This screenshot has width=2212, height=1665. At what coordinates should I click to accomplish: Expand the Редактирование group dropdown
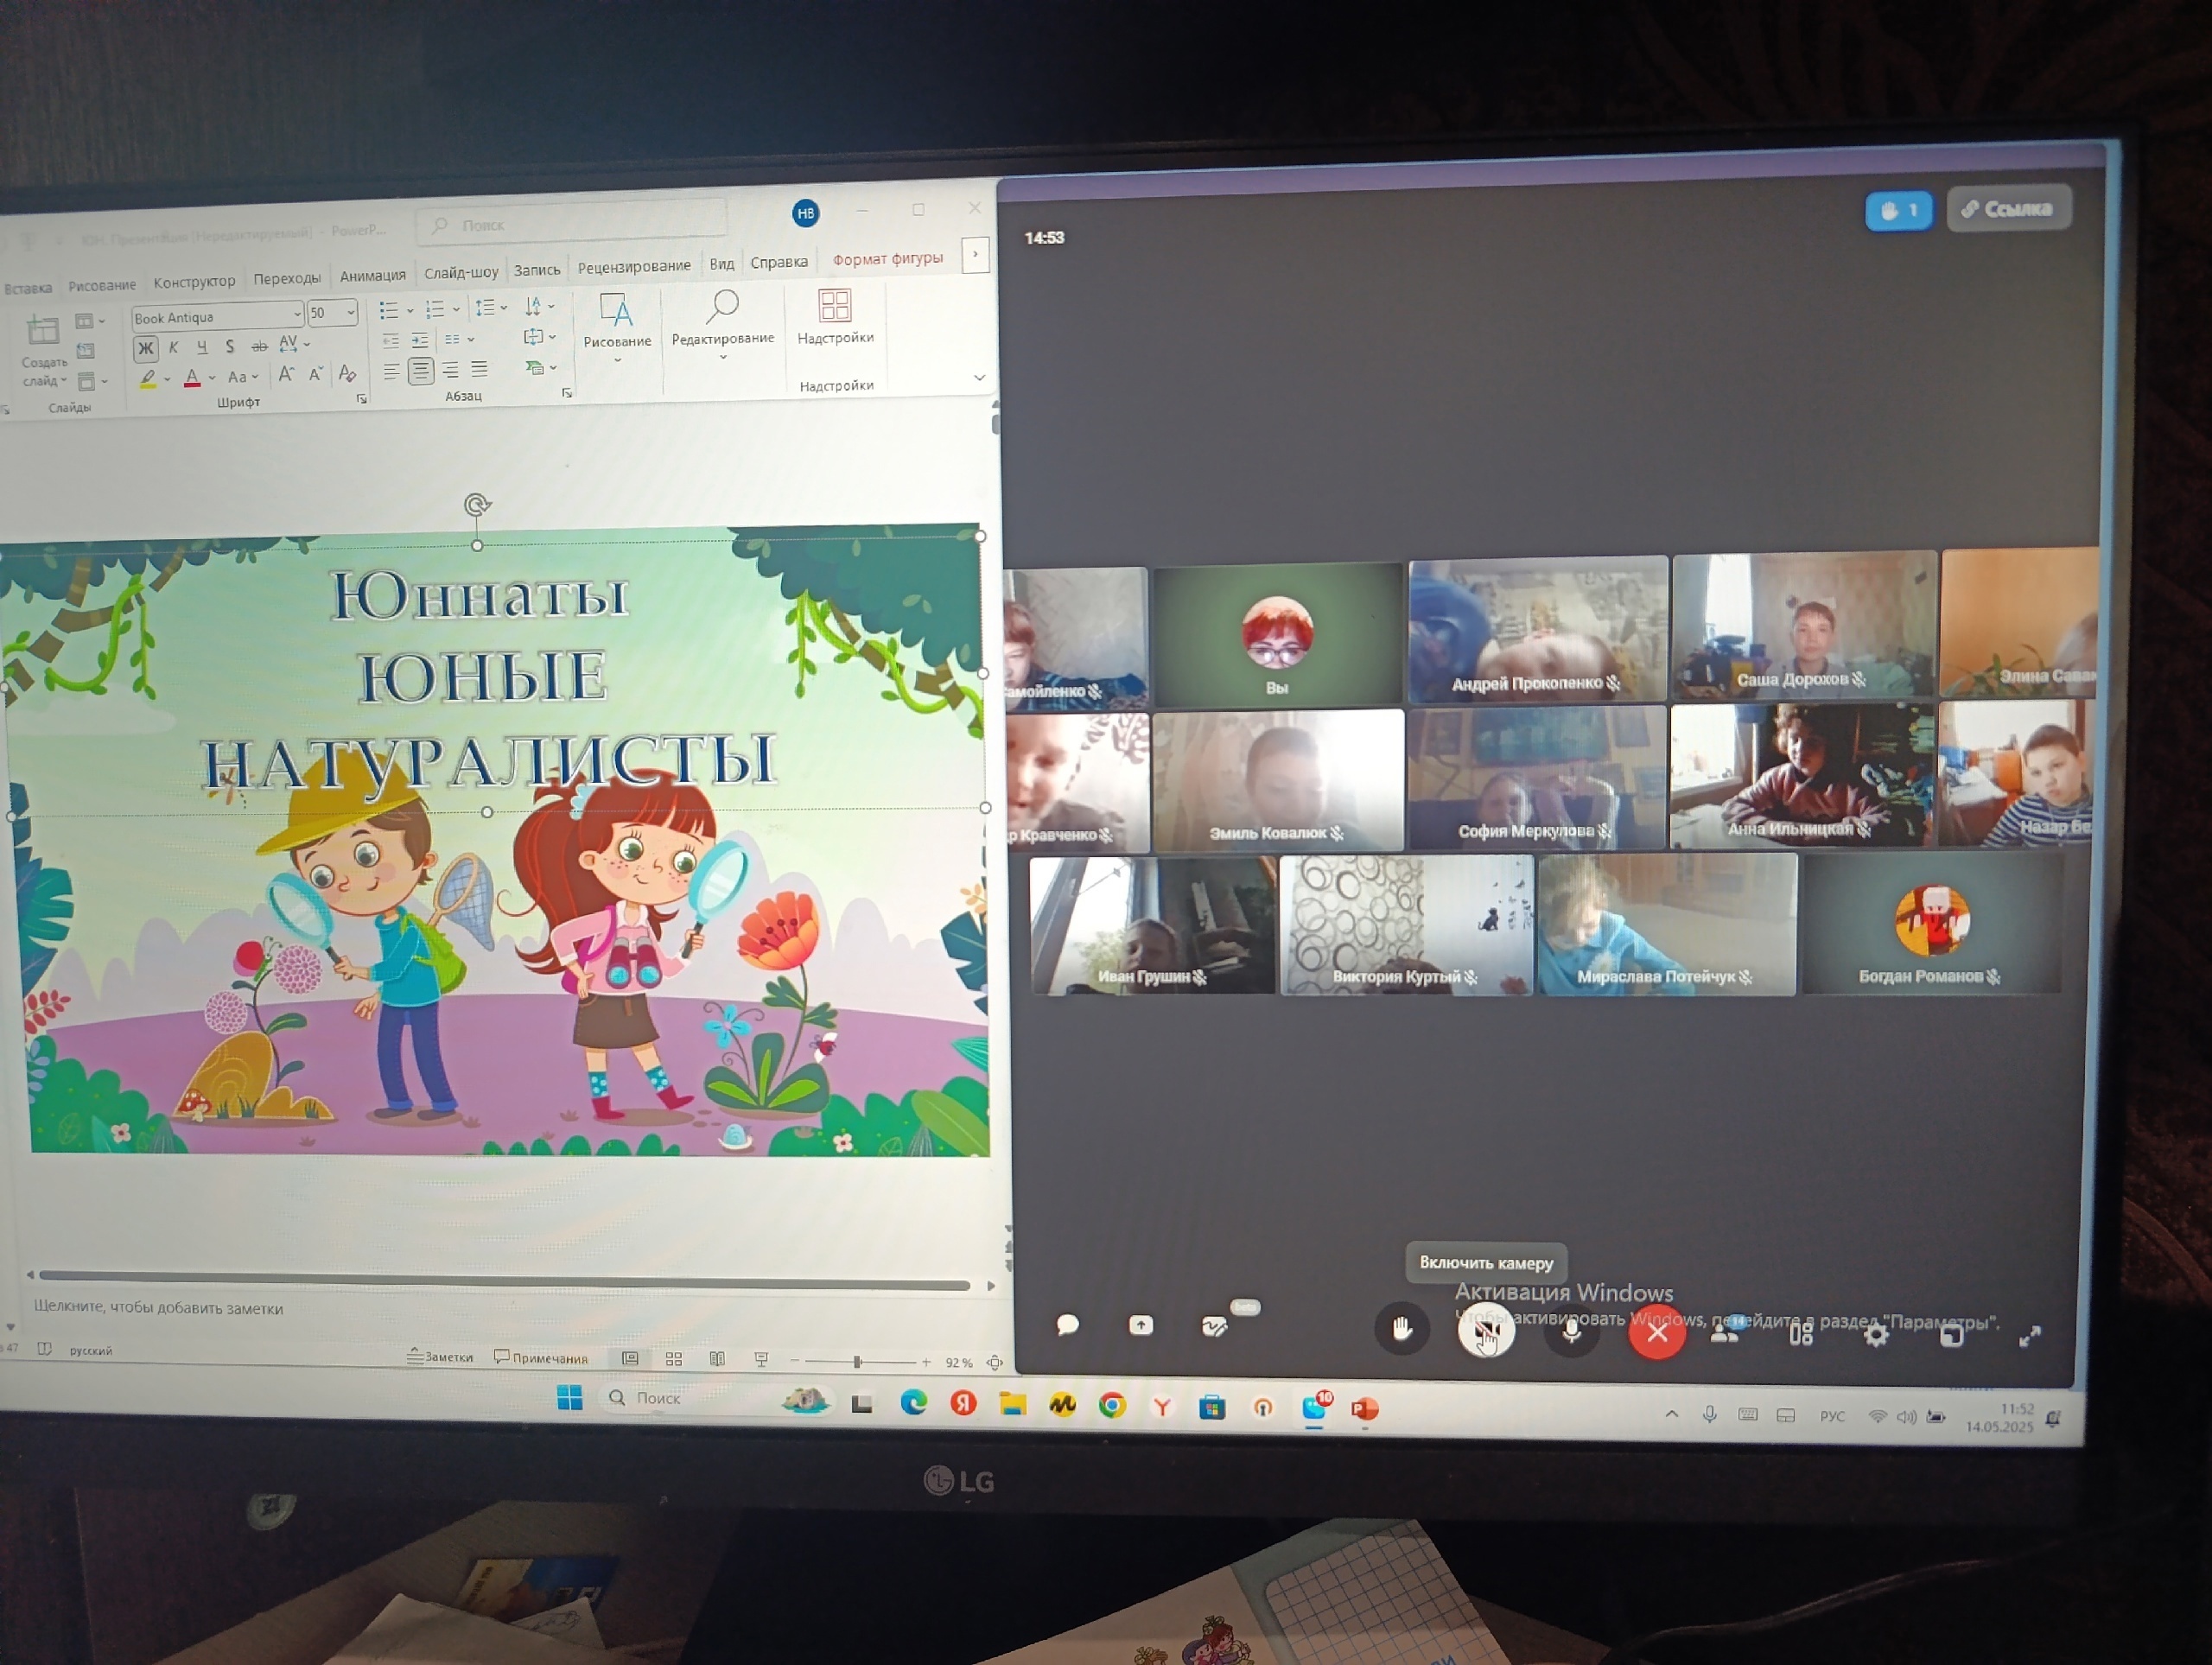pos(723,356)
